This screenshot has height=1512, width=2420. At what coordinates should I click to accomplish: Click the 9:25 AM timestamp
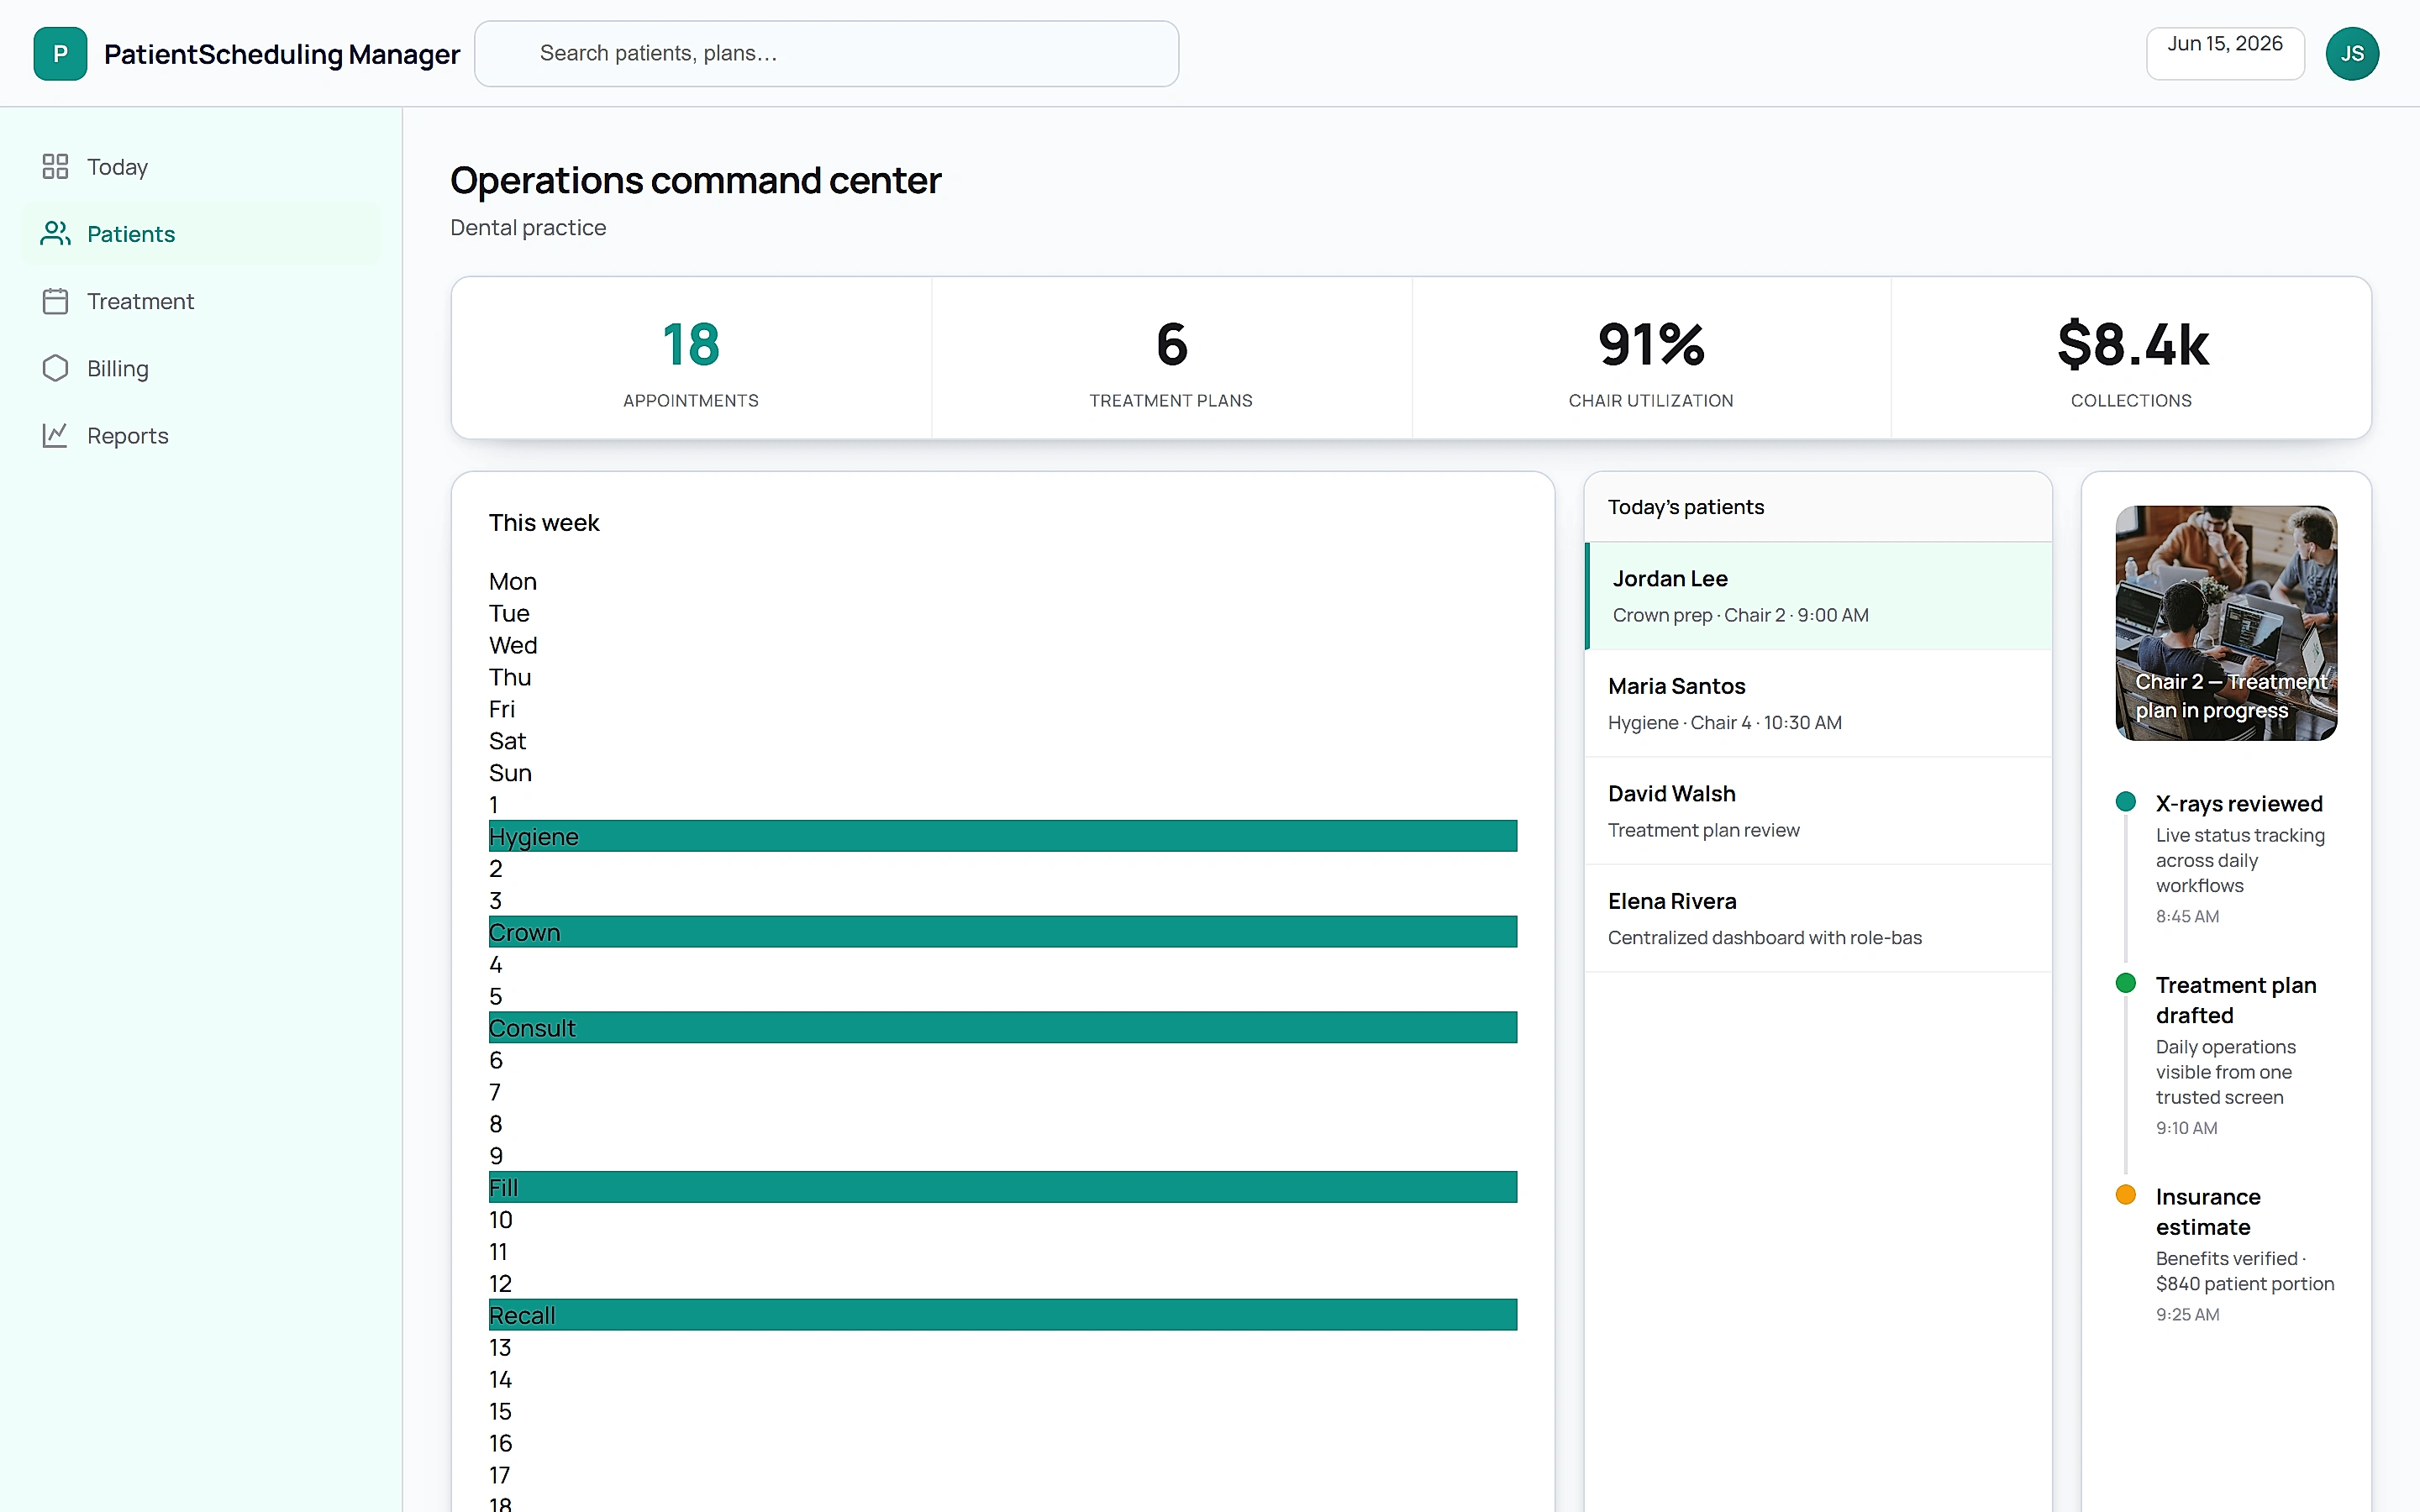pos(2187,1315)
